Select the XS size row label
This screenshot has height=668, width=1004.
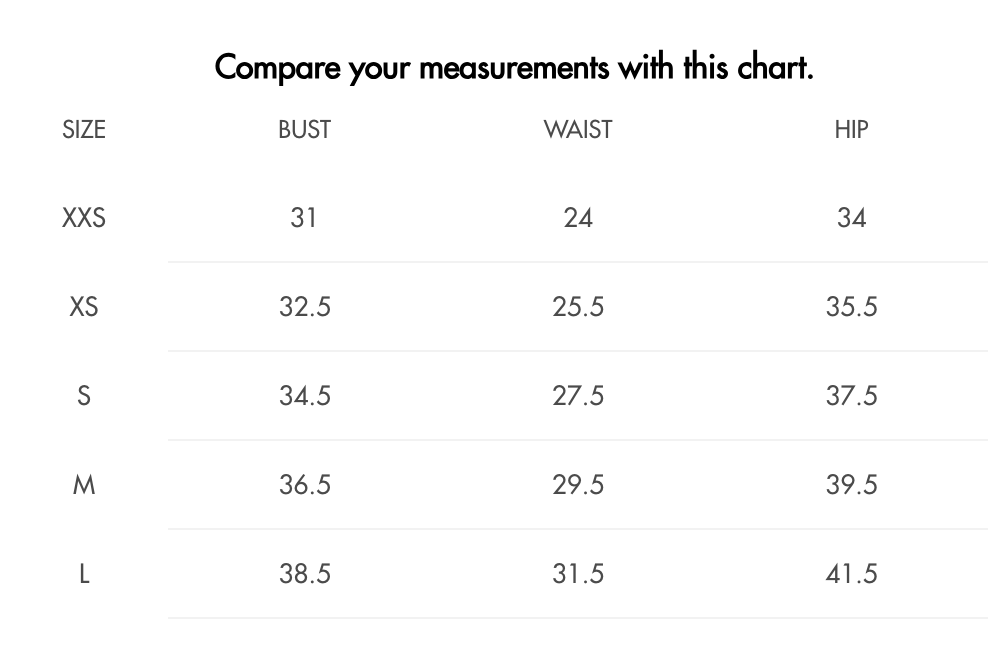point(84,307)
